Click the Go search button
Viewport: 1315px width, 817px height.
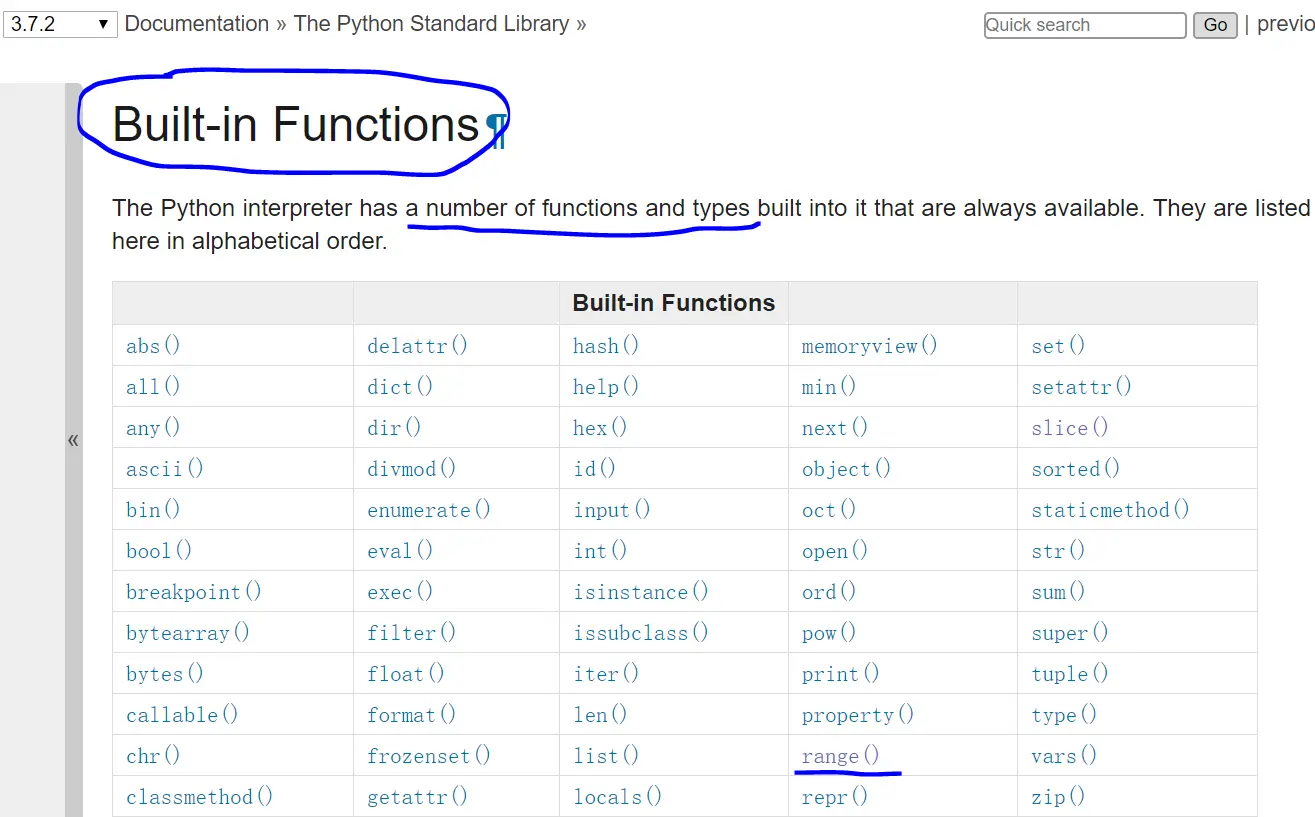(1215, 25)
